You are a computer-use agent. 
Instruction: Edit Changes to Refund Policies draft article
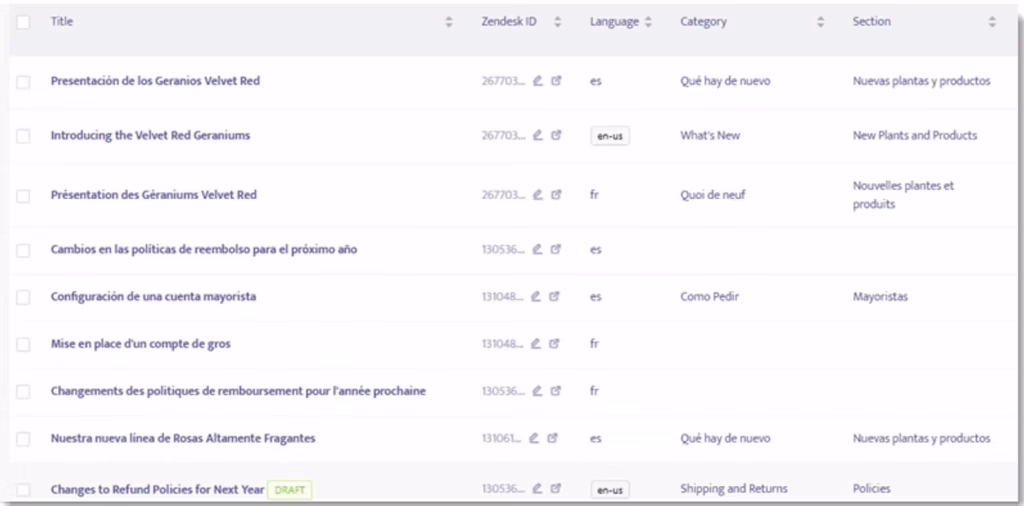[x=537, y=488]
